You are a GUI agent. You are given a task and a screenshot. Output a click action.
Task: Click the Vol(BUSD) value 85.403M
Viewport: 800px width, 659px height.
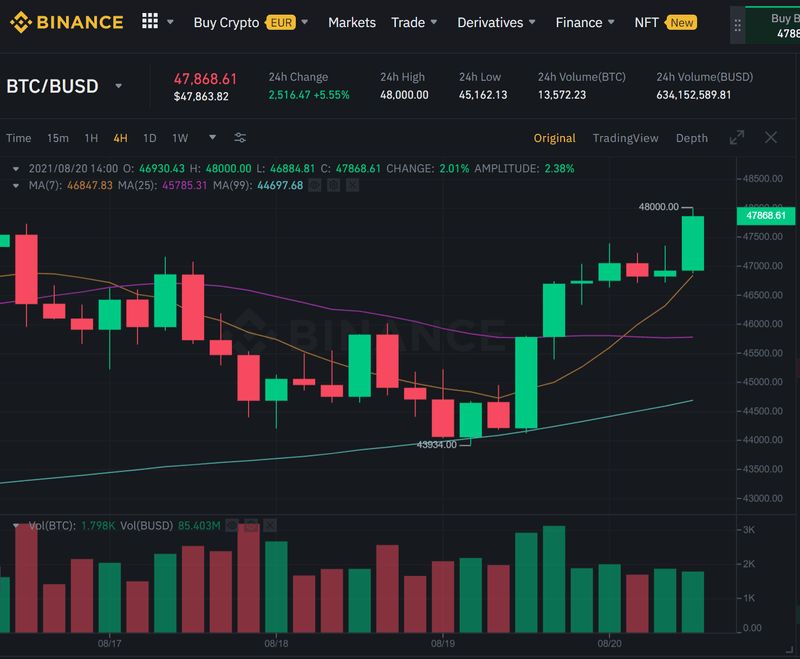[199, 525]
